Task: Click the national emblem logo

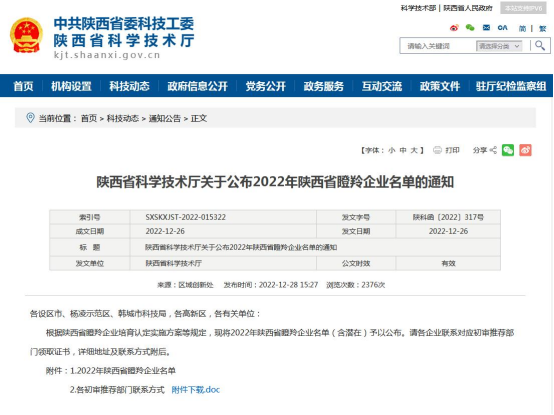Action: coord(26,35)
